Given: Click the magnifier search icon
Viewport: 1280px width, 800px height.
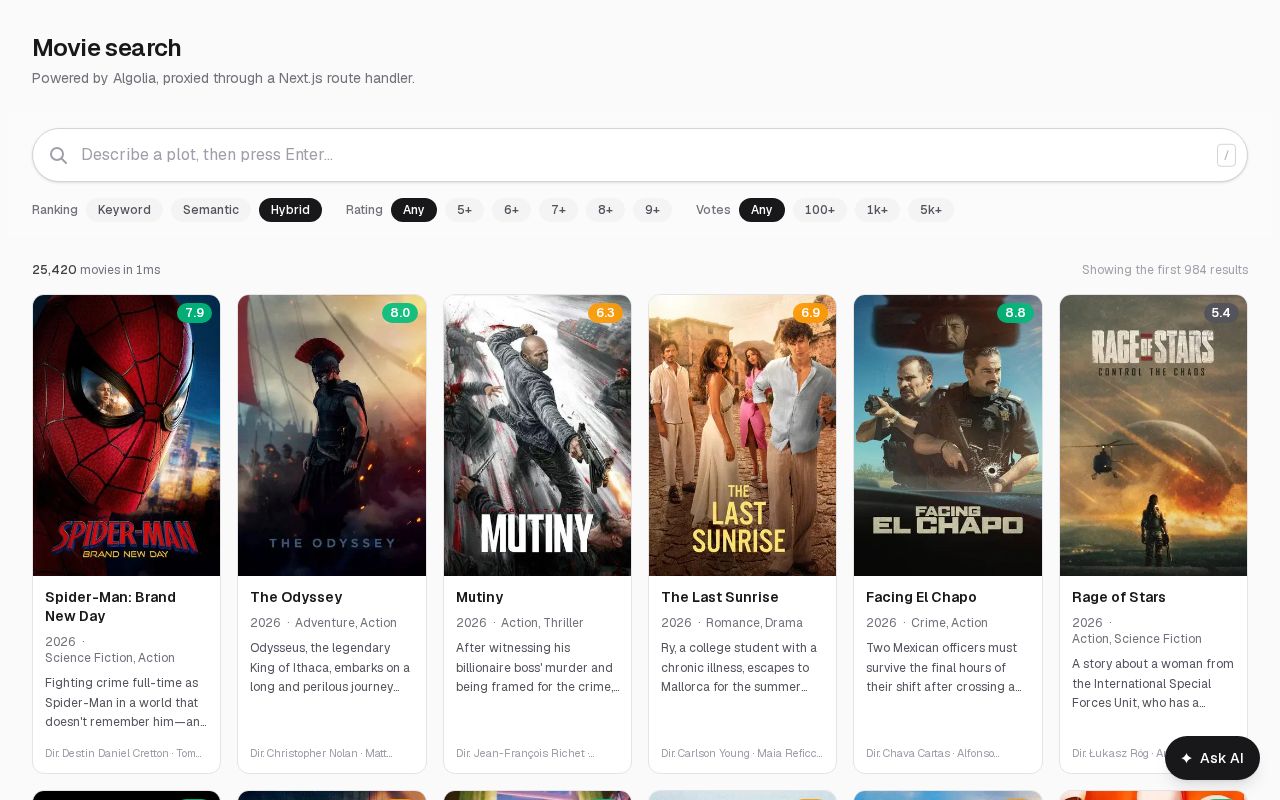Looking at the screenshot, I should tap(58, 155).
